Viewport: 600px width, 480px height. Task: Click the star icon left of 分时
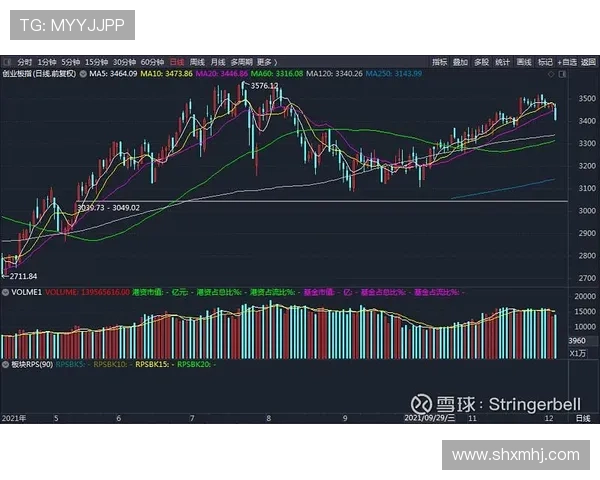click(x=7, y=61)
